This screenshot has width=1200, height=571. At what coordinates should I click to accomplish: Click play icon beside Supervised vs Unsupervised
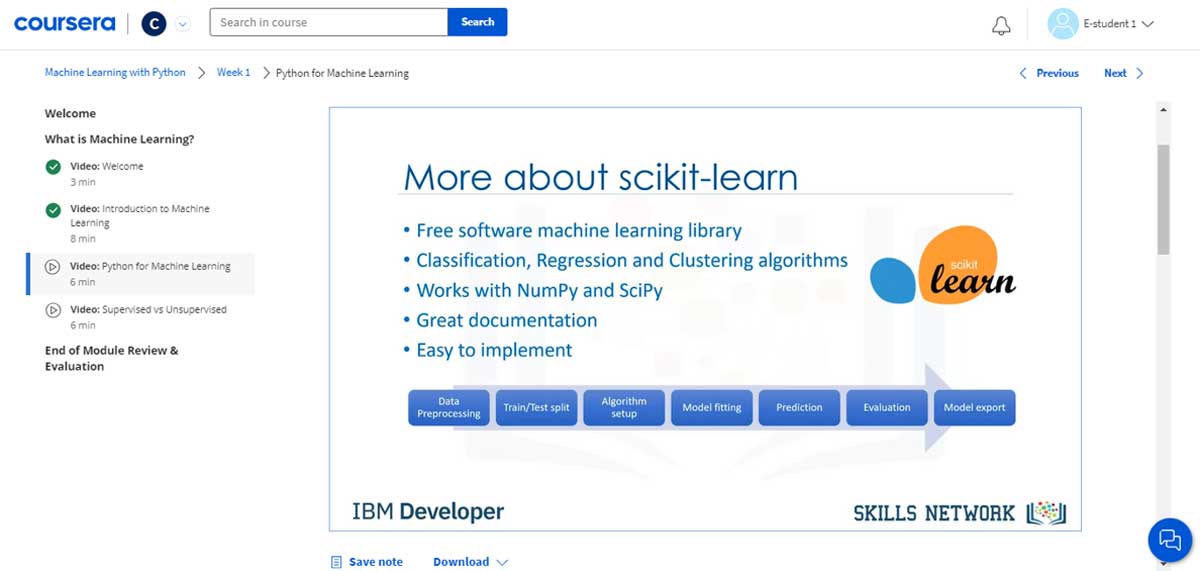(53, 310)
